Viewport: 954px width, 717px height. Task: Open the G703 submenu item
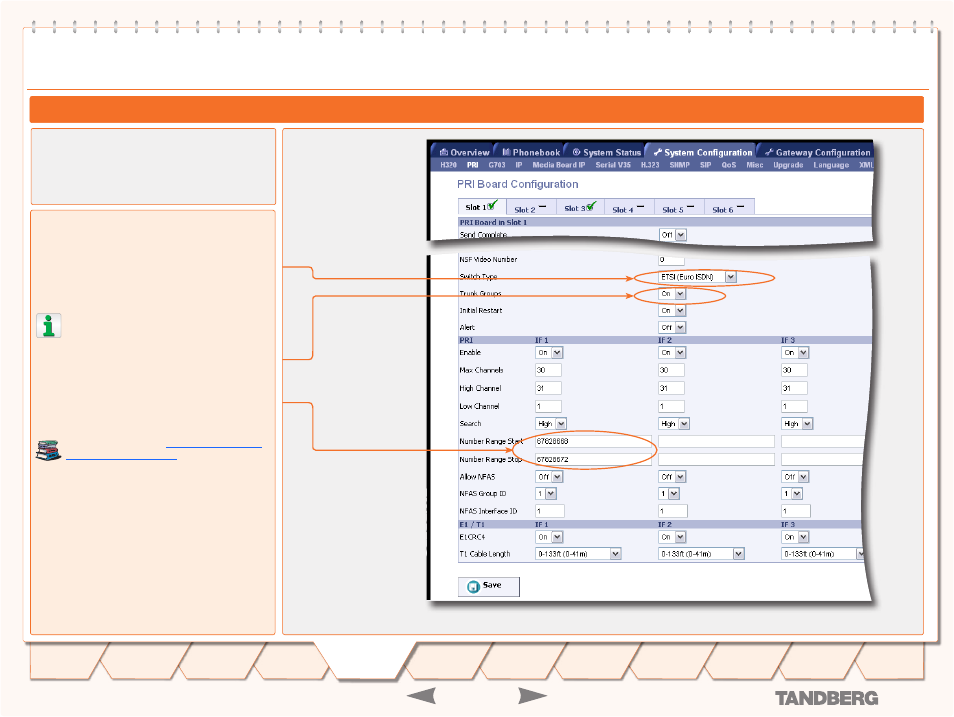(497, 165)
